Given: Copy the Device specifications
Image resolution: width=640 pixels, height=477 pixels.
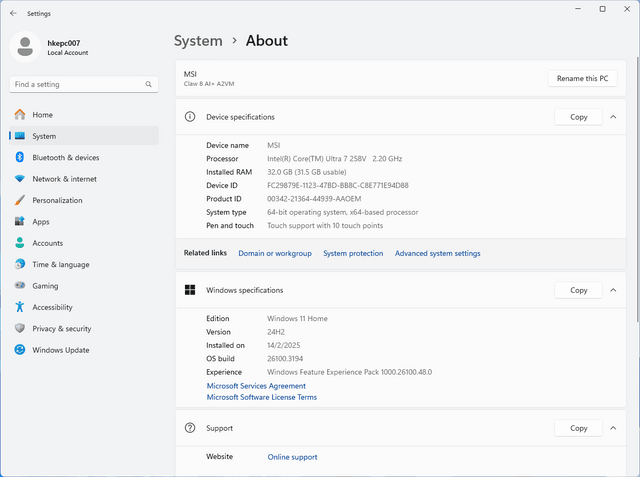Looking at the screenshot, I should tap(578, 117).
